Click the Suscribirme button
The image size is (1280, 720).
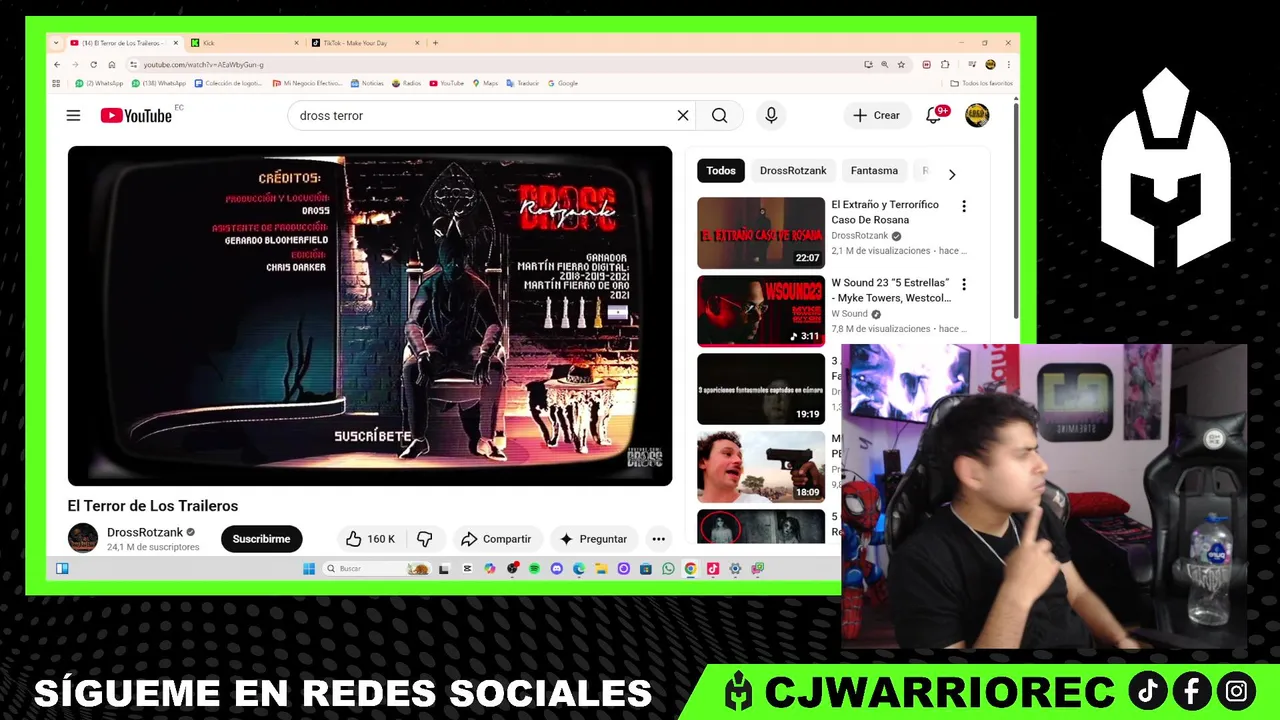pyautogui.click(x=261, y=539)
